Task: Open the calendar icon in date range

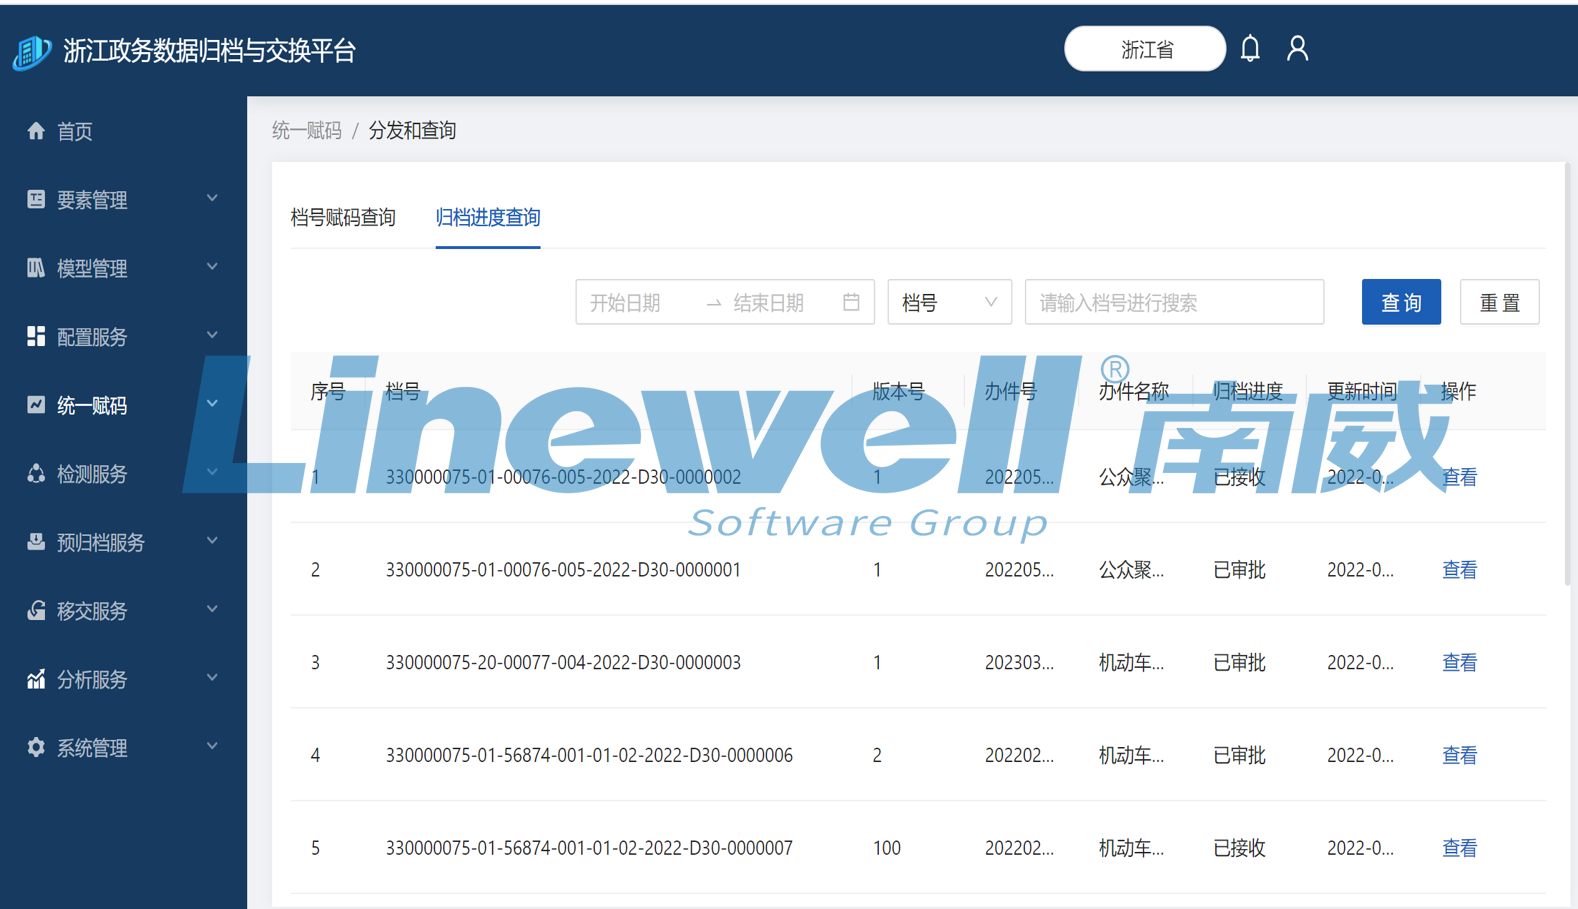Action: click(851, 302)
